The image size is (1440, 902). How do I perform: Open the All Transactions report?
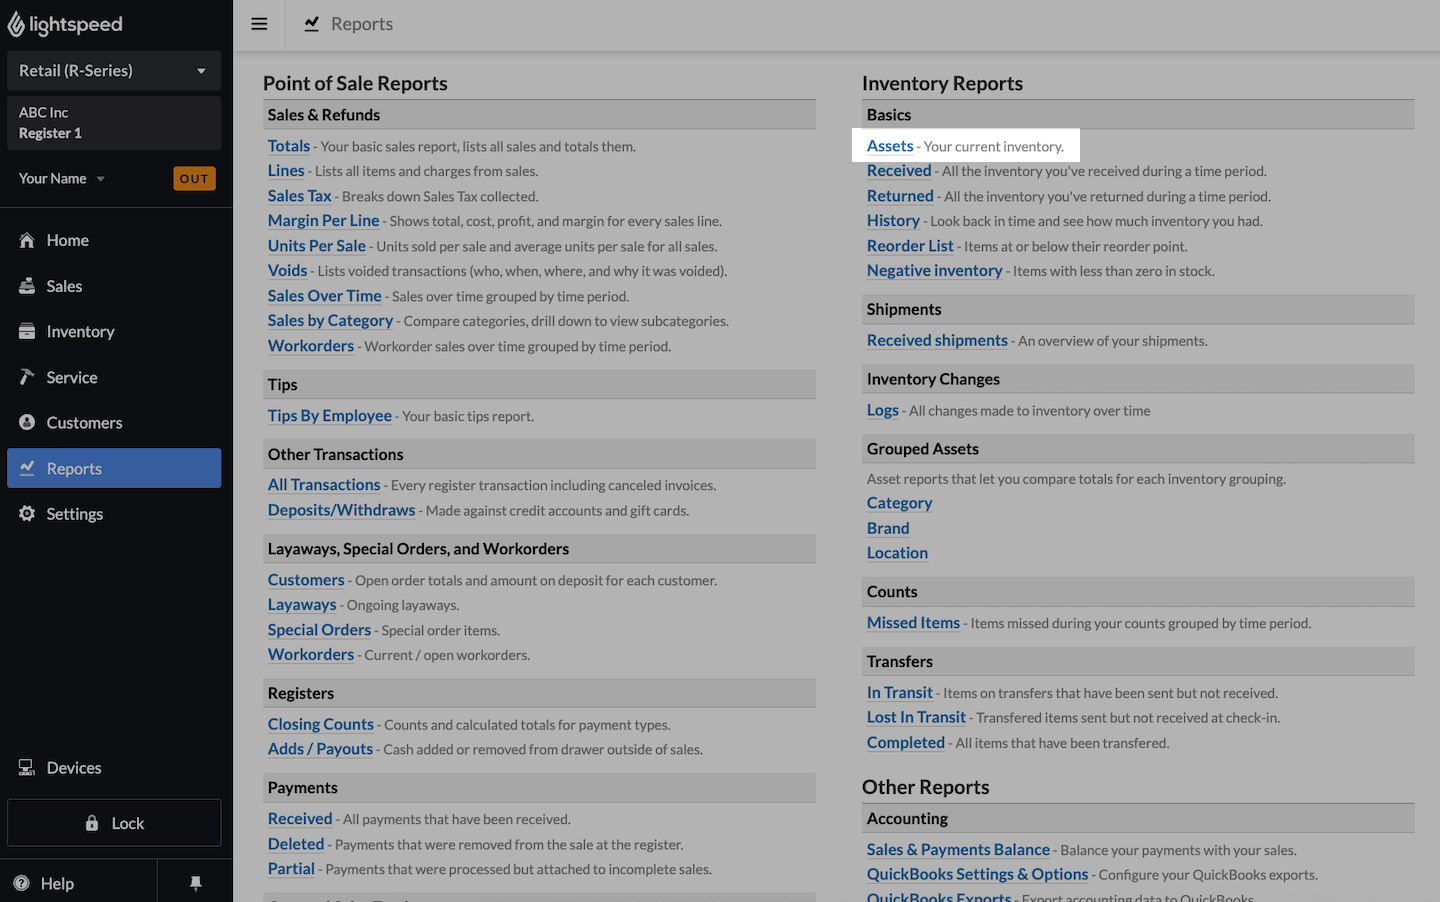(x=324, y=485)
